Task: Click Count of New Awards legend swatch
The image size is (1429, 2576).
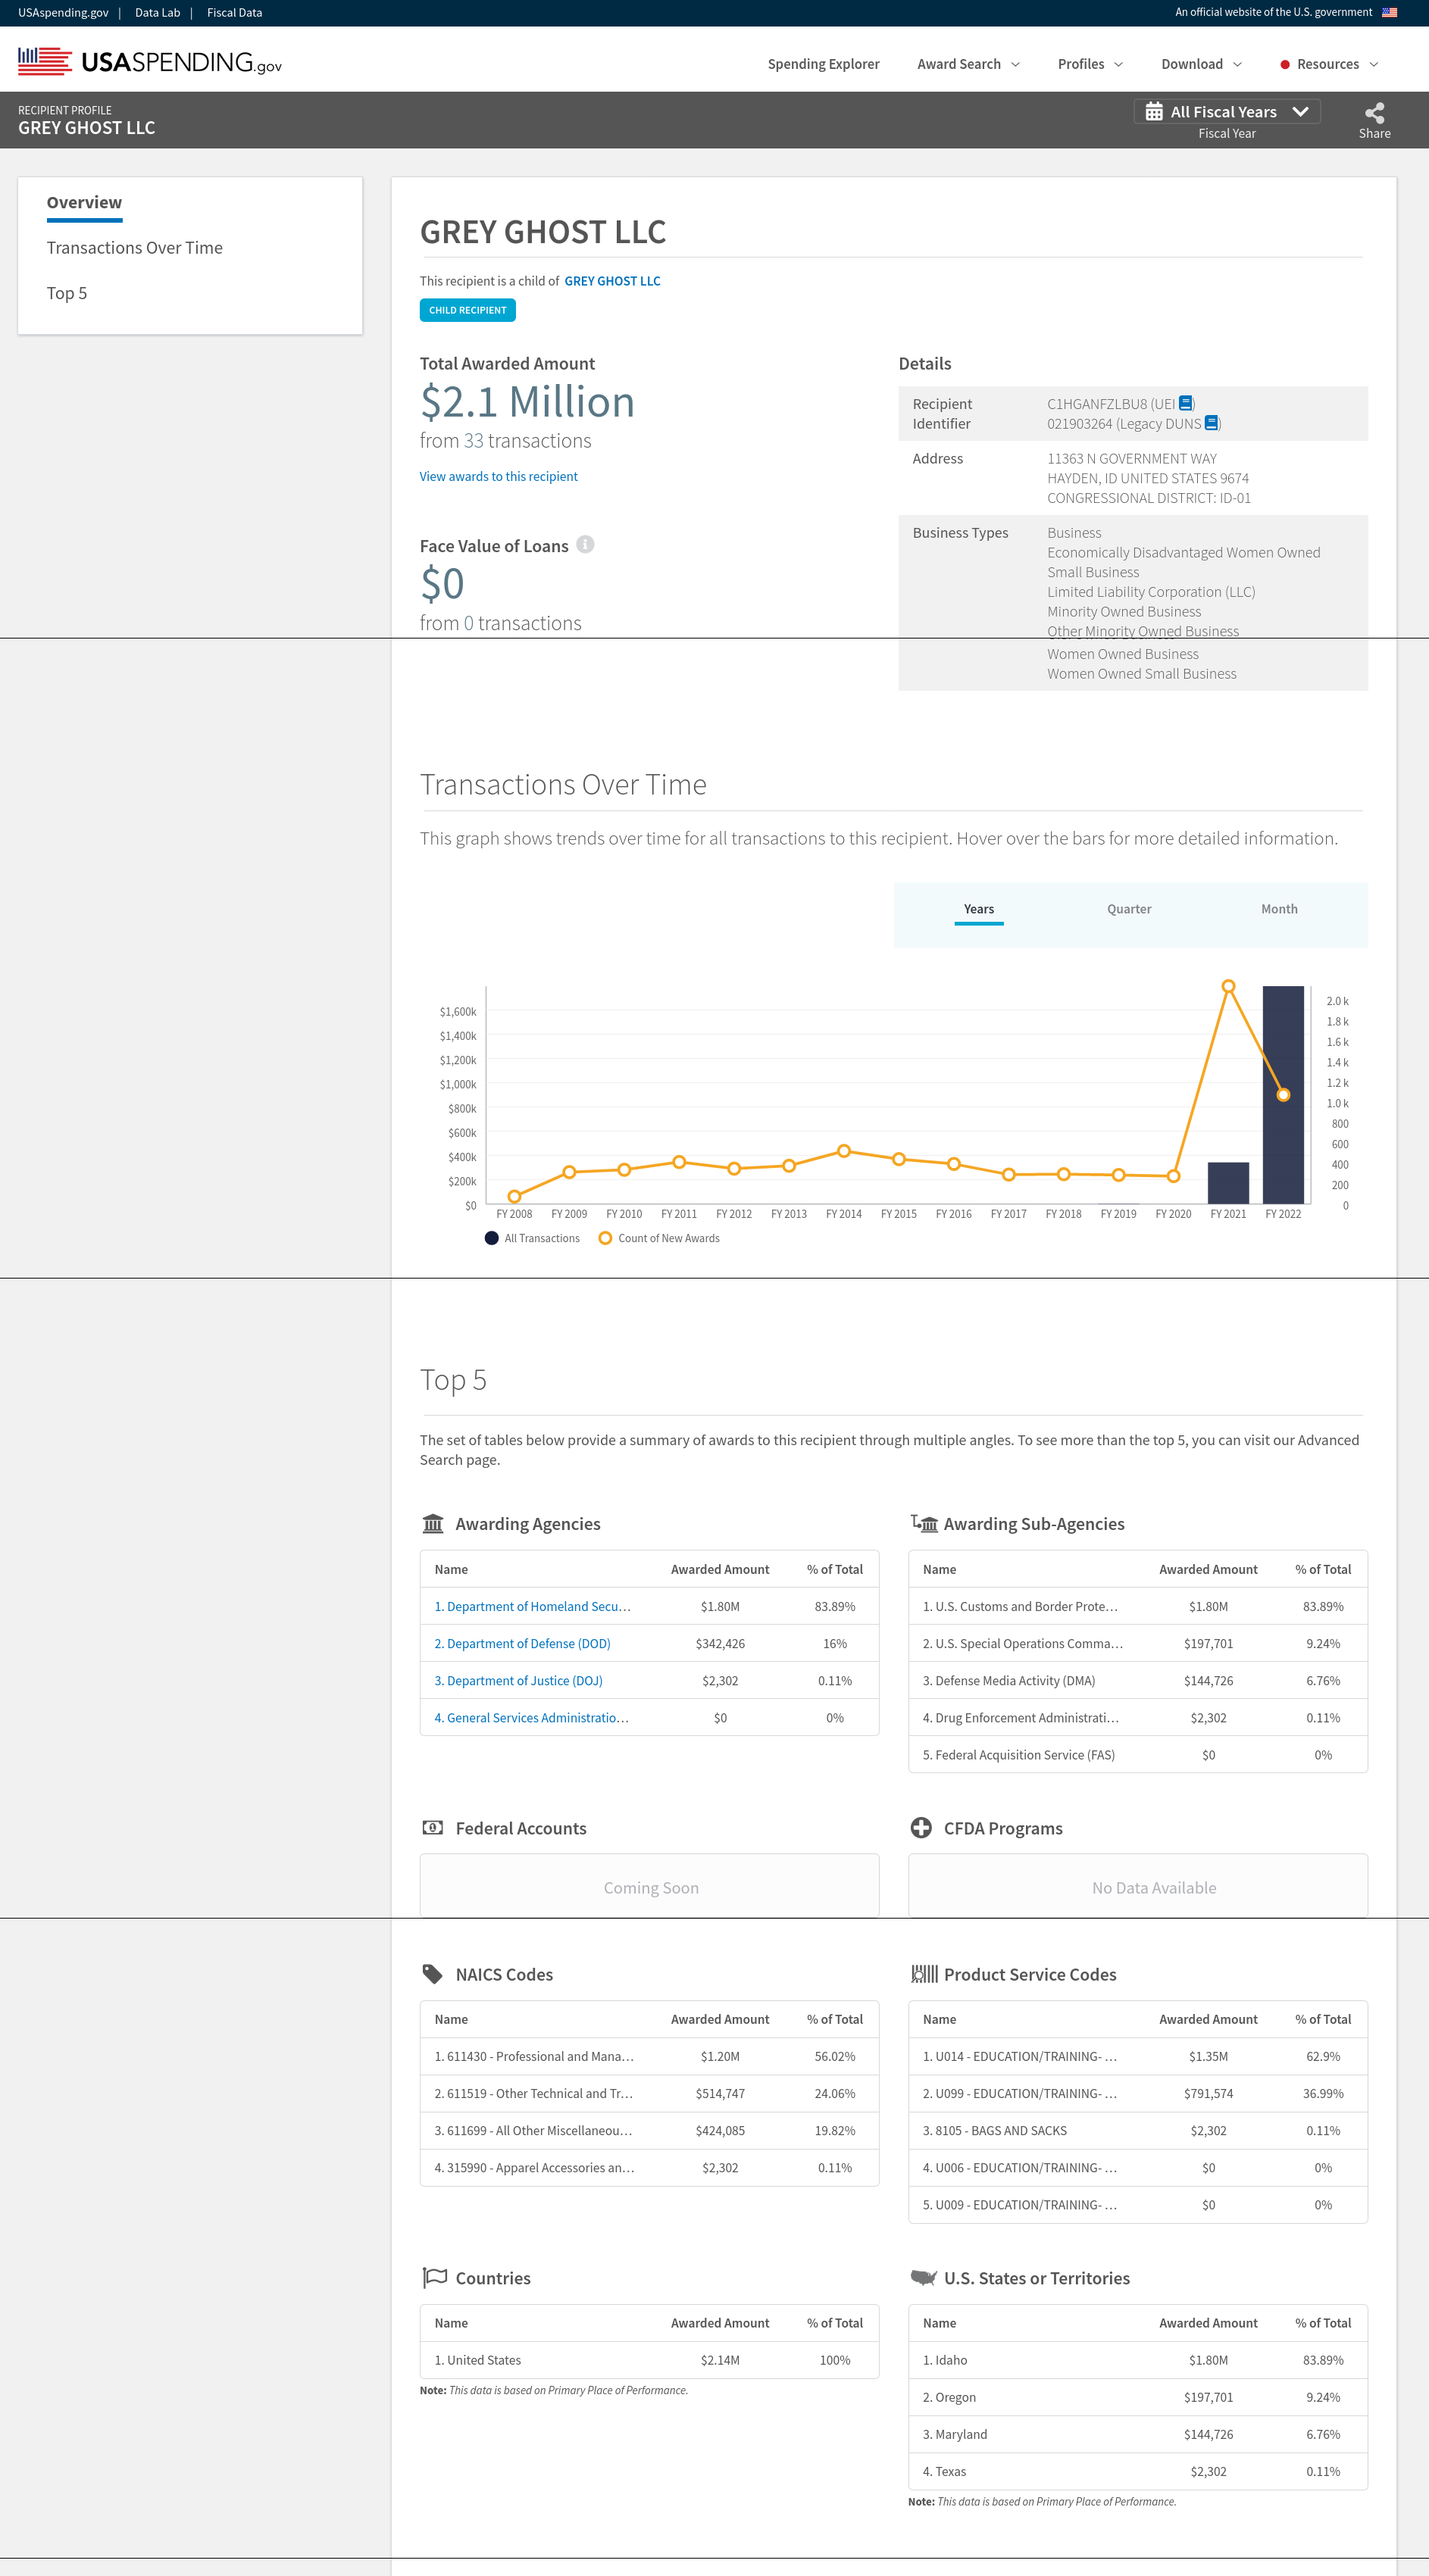Action: click(604, 1238)
